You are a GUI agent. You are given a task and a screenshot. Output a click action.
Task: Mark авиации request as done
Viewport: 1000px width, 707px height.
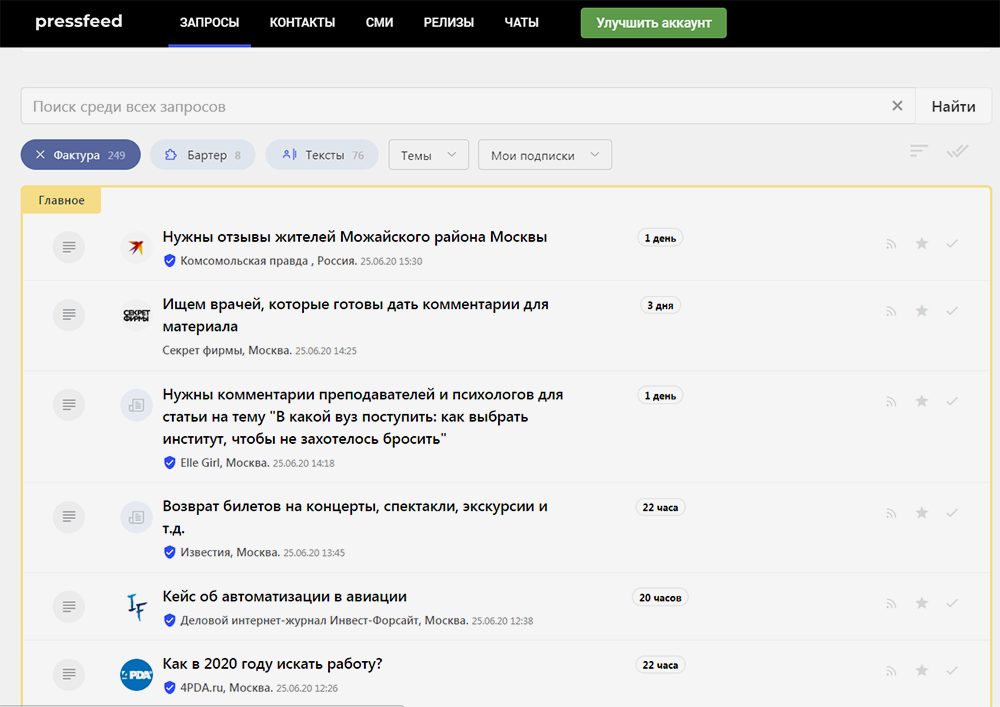[x=952, y=604]
